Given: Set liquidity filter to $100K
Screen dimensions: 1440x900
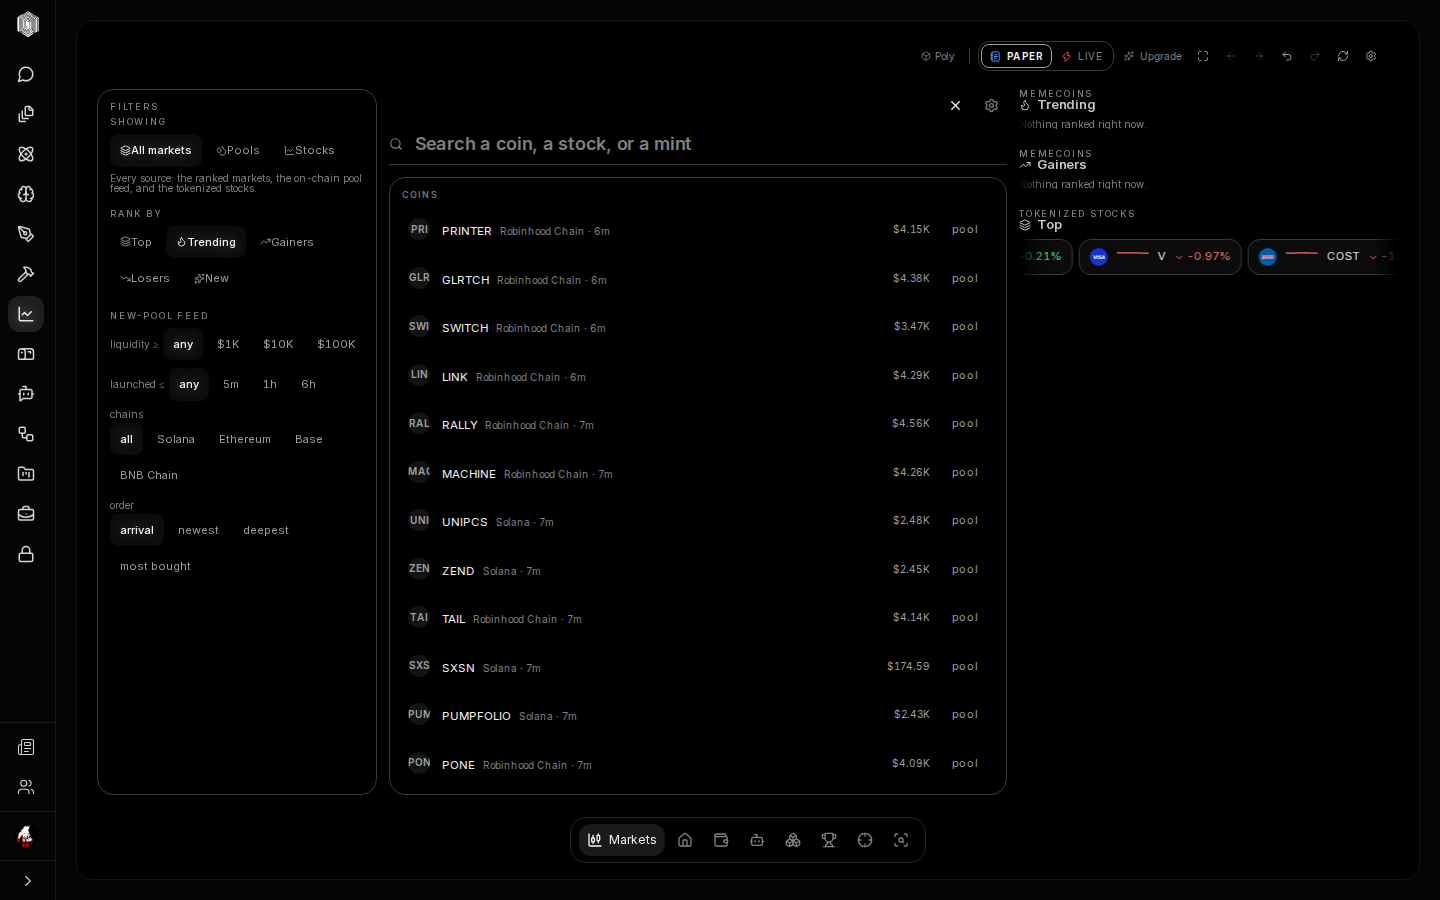Looking at the screenshot, I should point(336,344).
